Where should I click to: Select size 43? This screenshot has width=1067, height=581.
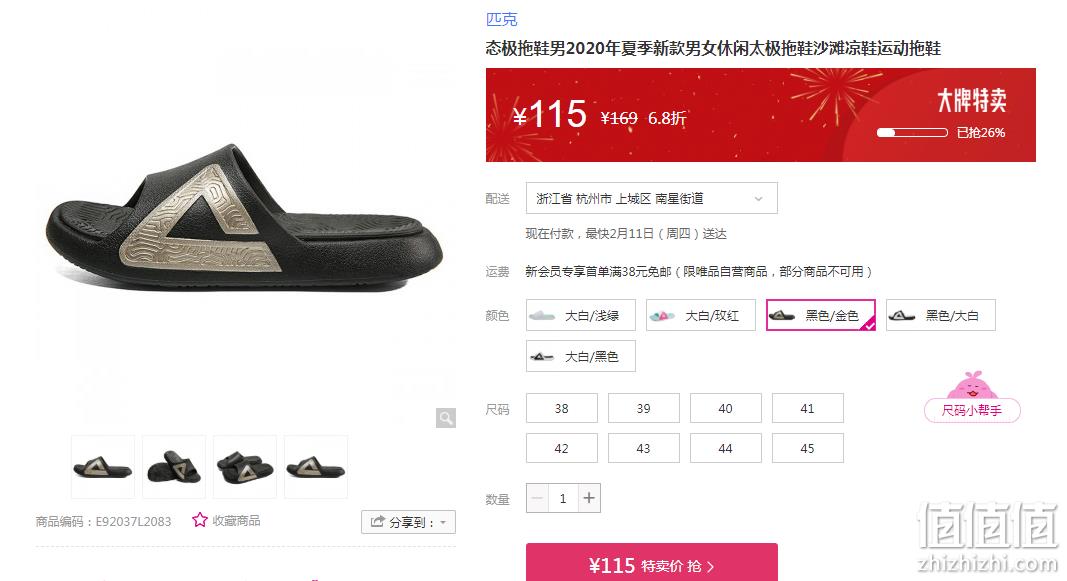[x=644, y=448]
